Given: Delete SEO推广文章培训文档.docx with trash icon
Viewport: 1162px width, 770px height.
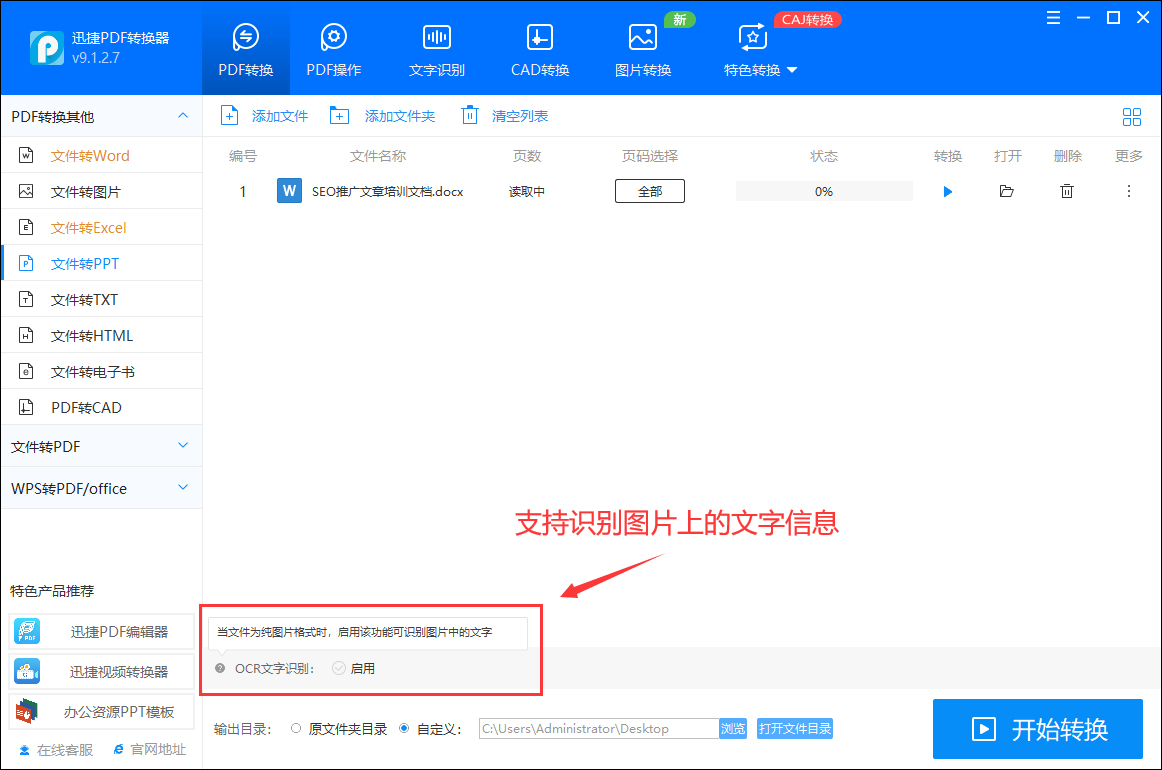Looking at the screenshot, I should 1067,190.
